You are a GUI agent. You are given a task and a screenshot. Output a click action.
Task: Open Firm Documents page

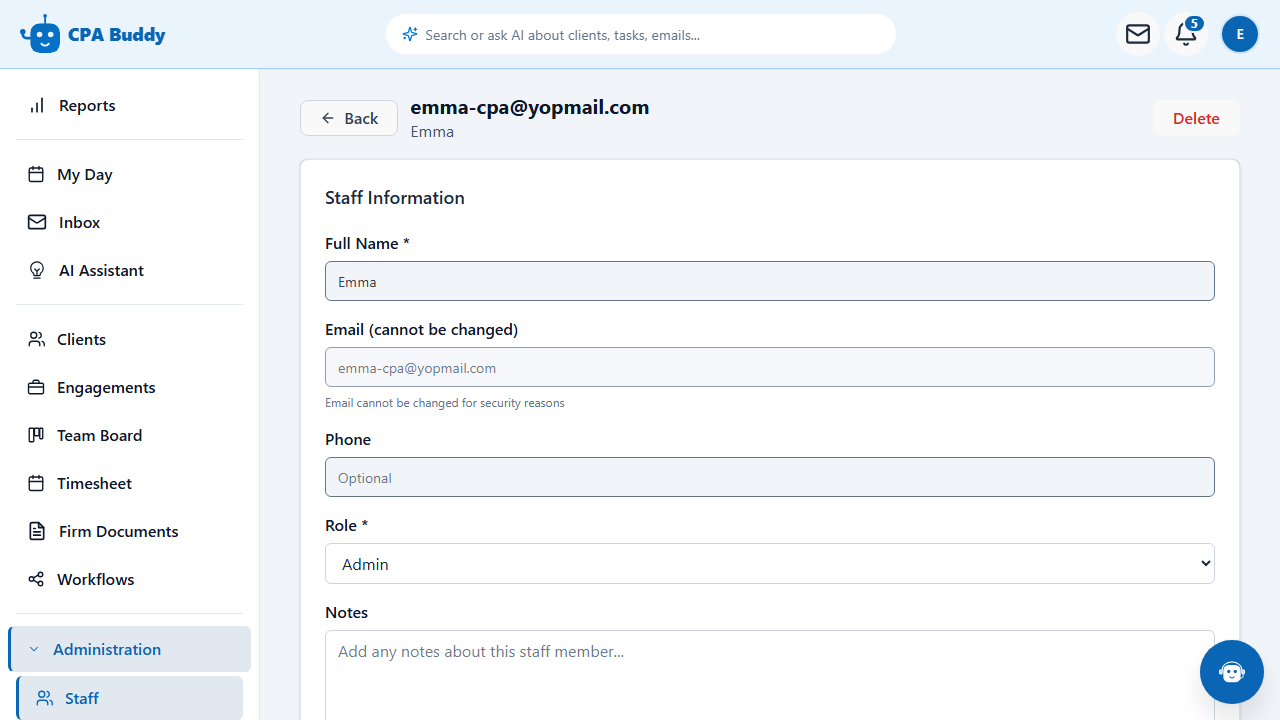pyautogui.click(x=129, y=531)
